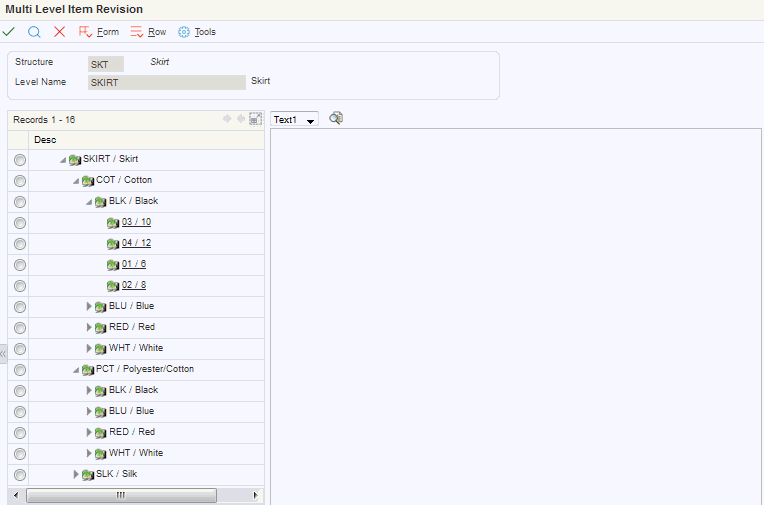Click the scrollbar right arrow
This screenshot has height=505, width=764.
[x=255, y=495]
